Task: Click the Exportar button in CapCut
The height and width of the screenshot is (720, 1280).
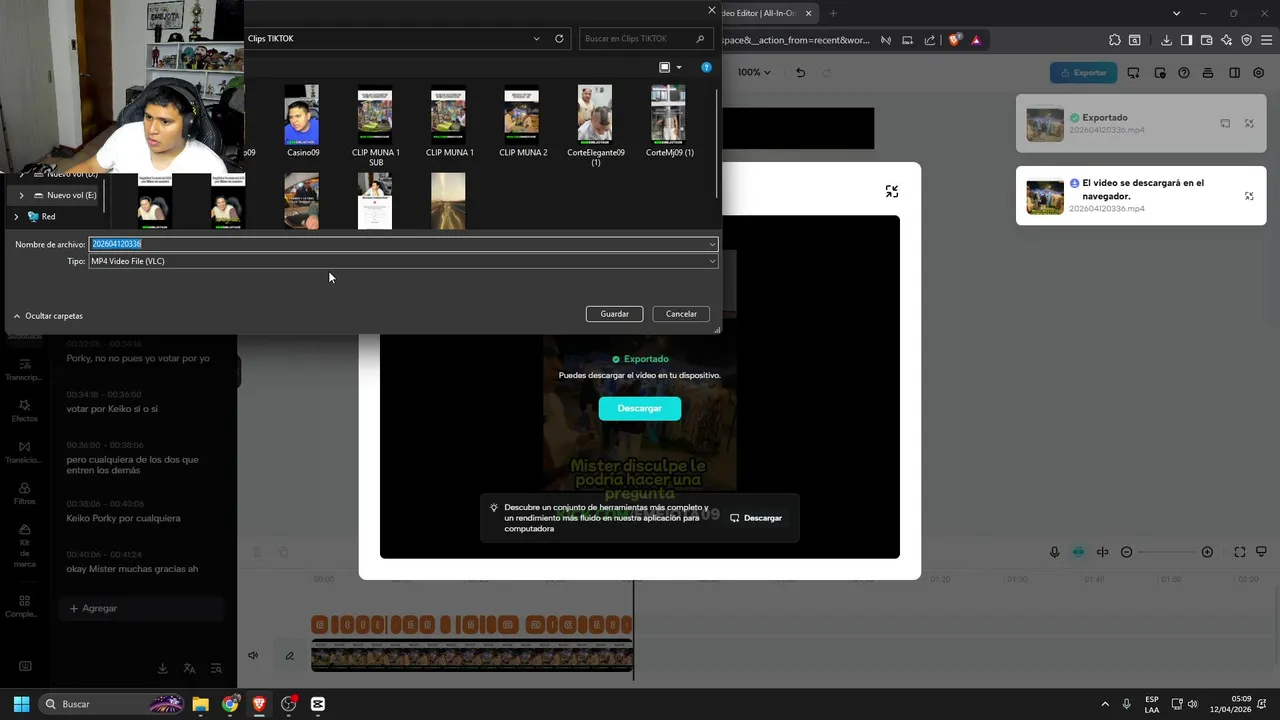Action: (1083, 73)
